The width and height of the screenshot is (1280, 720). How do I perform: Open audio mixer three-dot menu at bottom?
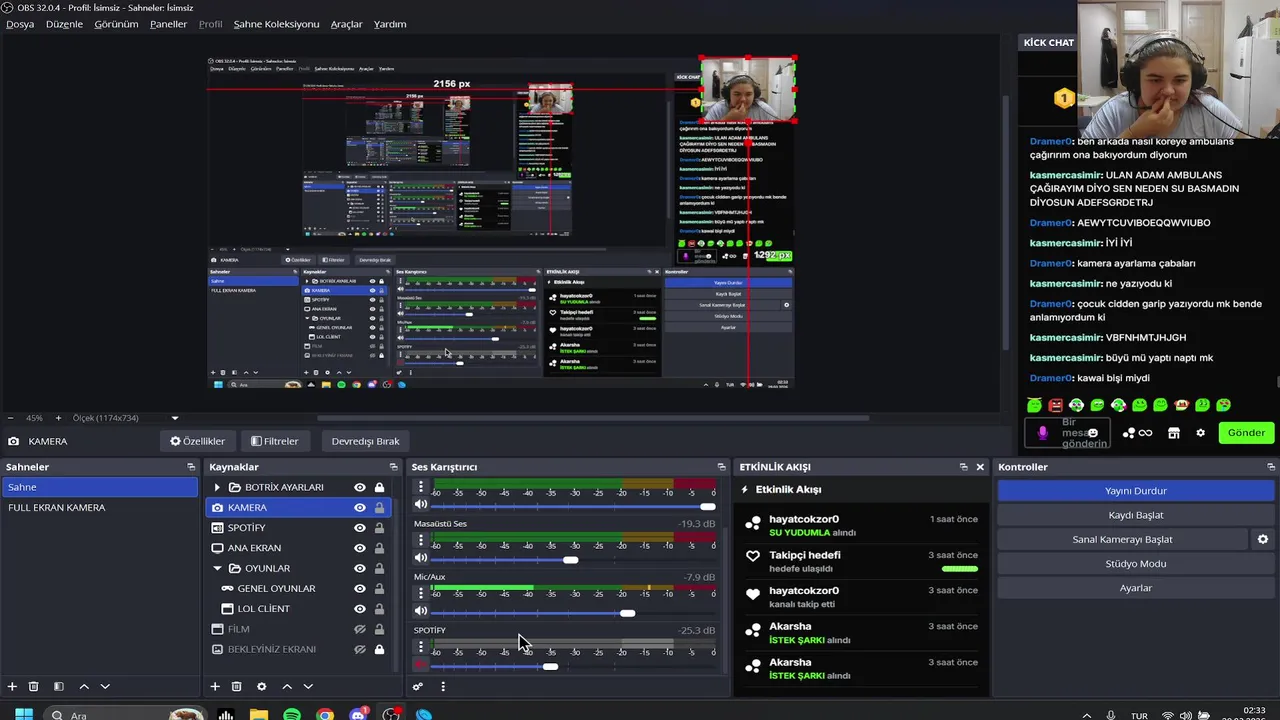(x=443, y=686)
